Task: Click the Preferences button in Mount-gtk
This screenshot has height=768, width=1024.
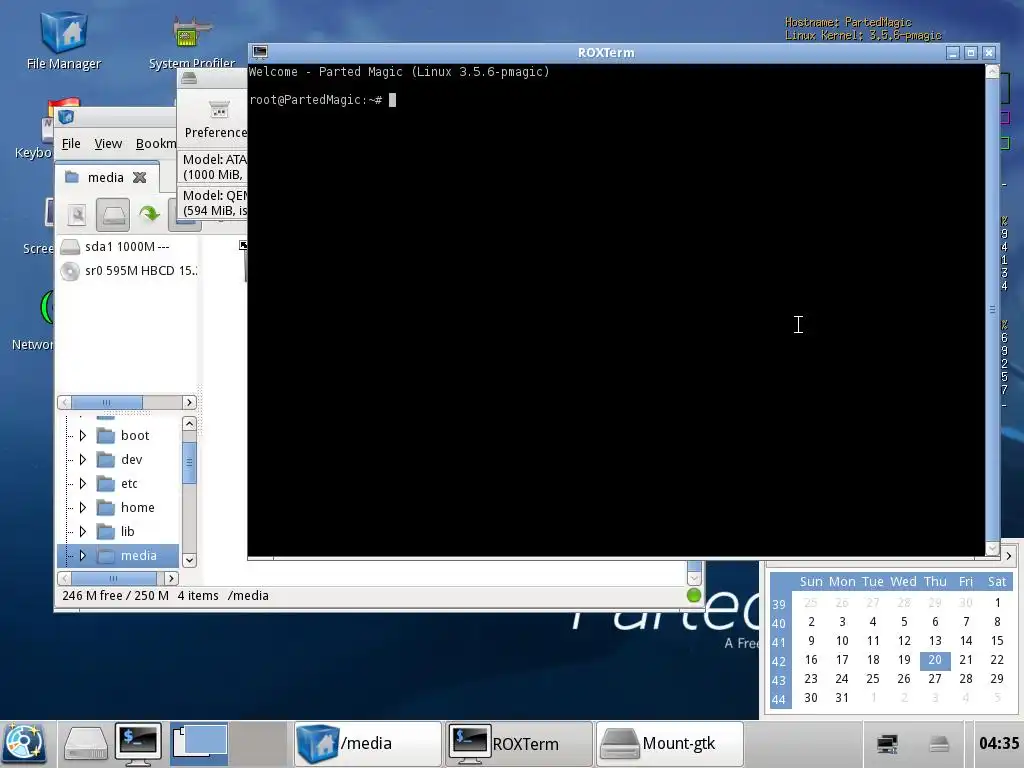Action: [215, 119]
